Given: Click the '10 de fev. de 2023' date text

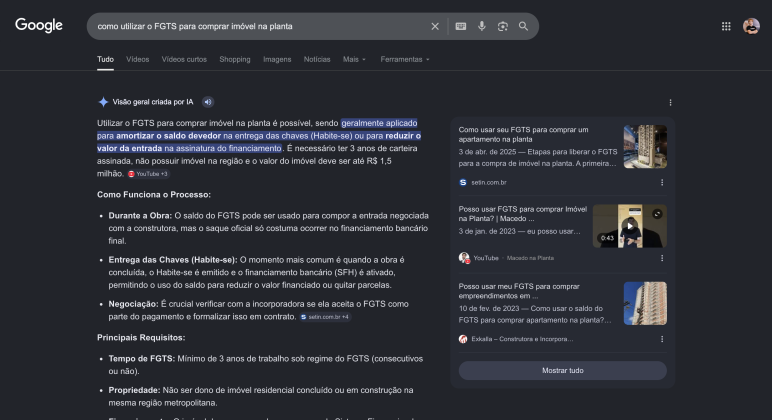Looking at the screenshot, I should [489, 308].
